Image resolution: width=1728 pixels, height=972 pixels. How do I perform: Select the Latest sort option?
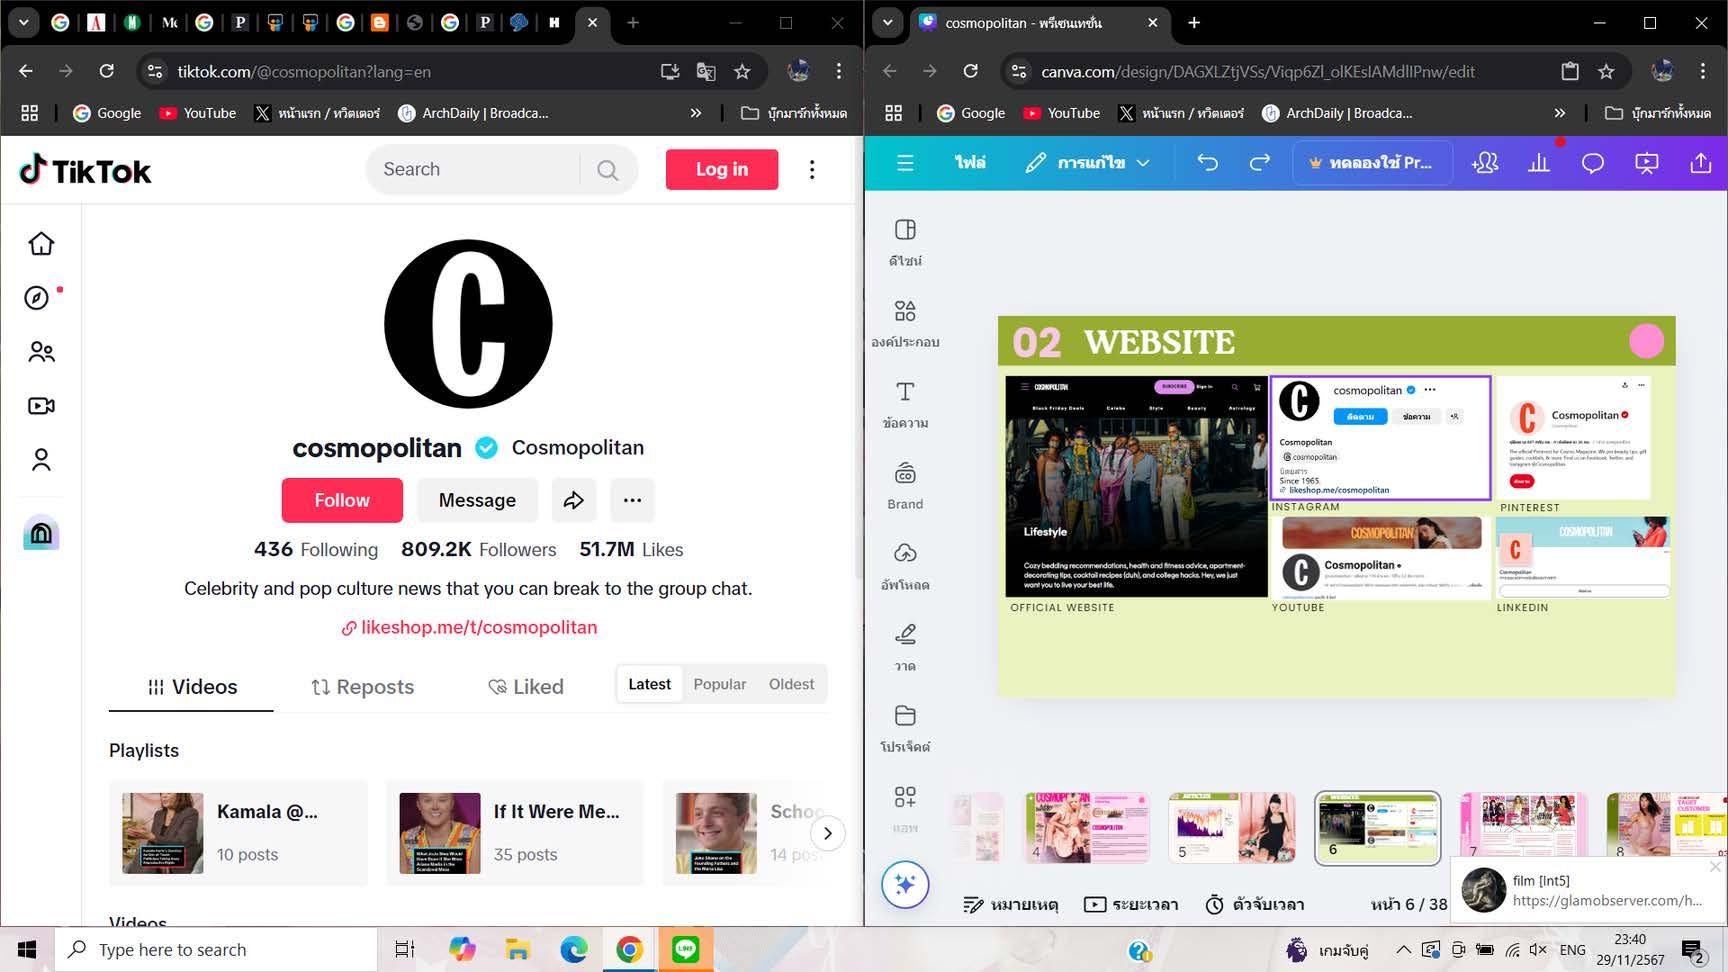(649, 684)
